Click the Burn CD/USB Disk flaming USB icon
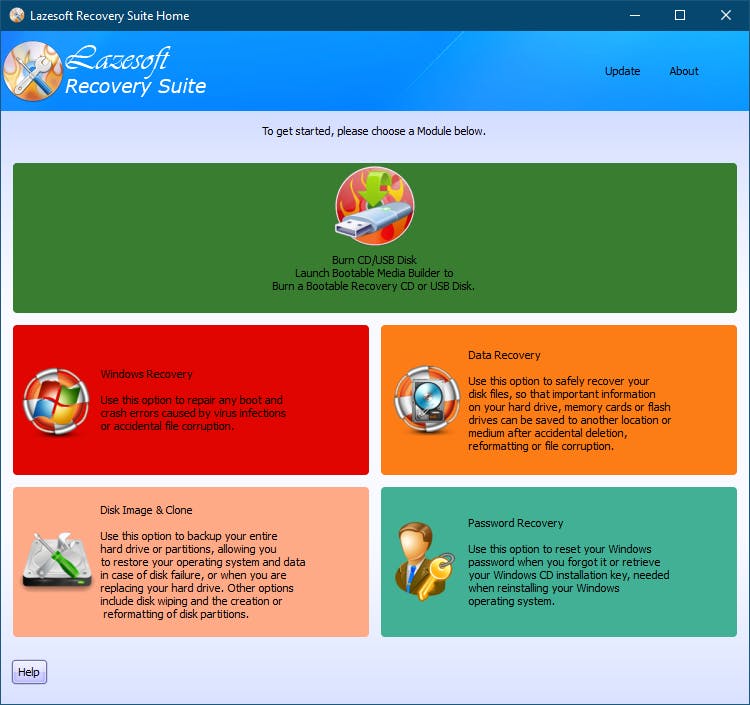 click(x=375, y=206)
